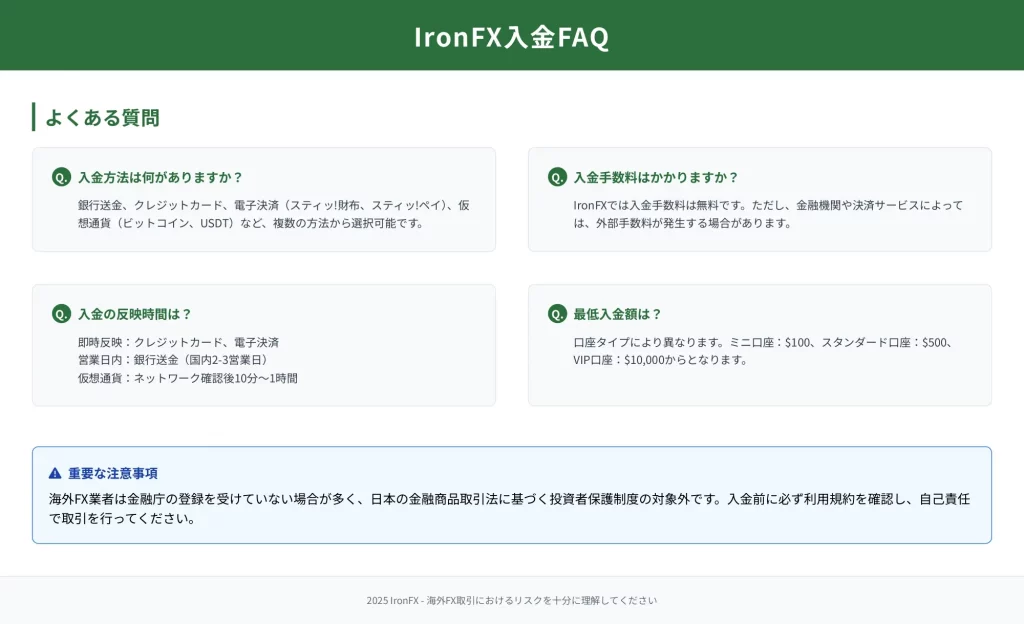Click the answer listing ミニ口座 and VIP口座 amounts
The width and height of the screenshot is (1024, 624).
(x=762, y=350)
